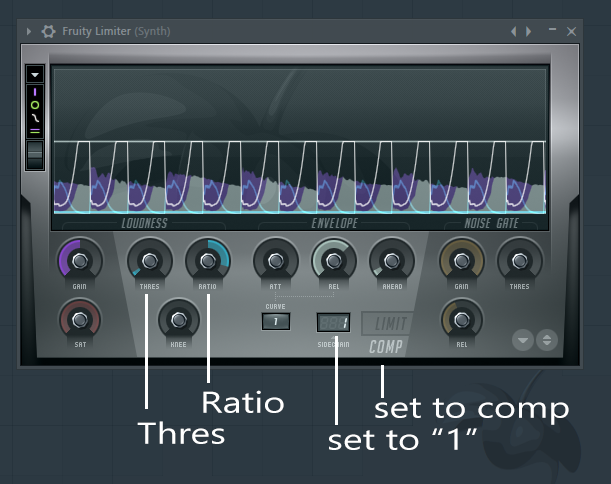Click the ENVELOPE section label

click(334, 223)
